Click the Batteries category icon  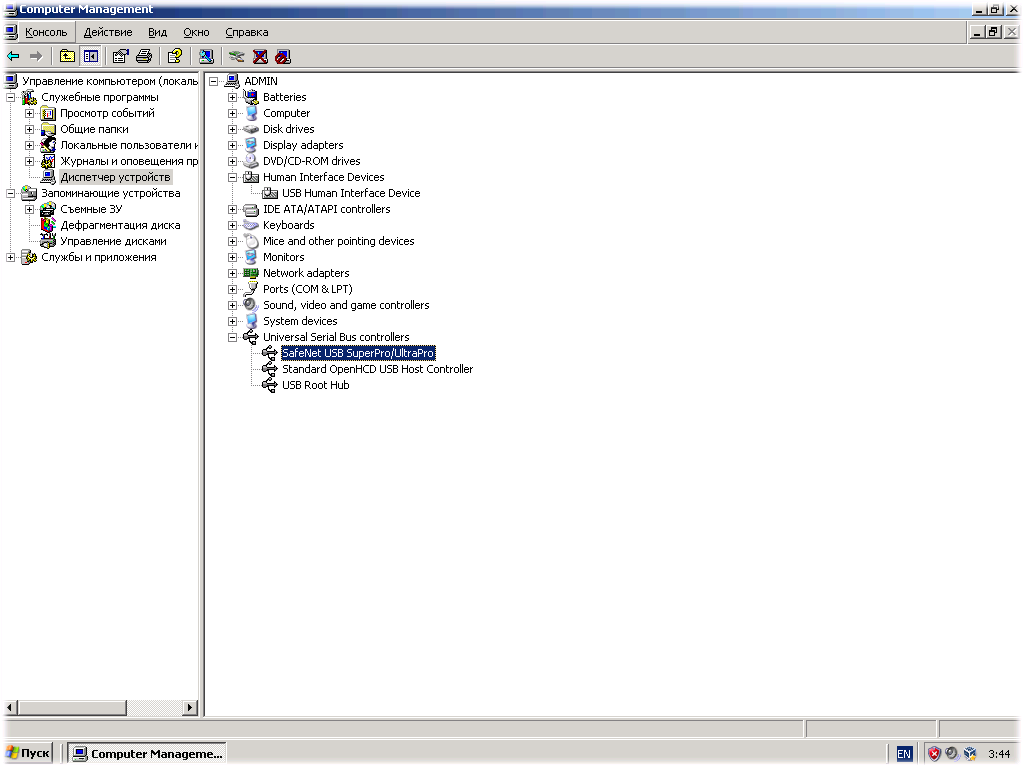[x=251, y=97]
